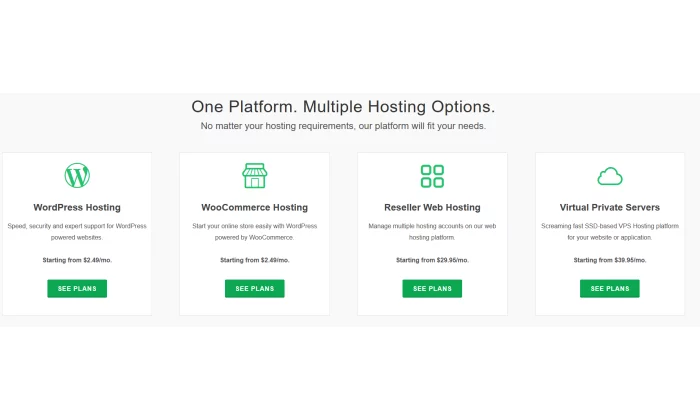Click 'Starting from $2.49/mo.' under WooCommerce Hosting
This screenshot has height=420, width=700.
click(x=254, y=260)
